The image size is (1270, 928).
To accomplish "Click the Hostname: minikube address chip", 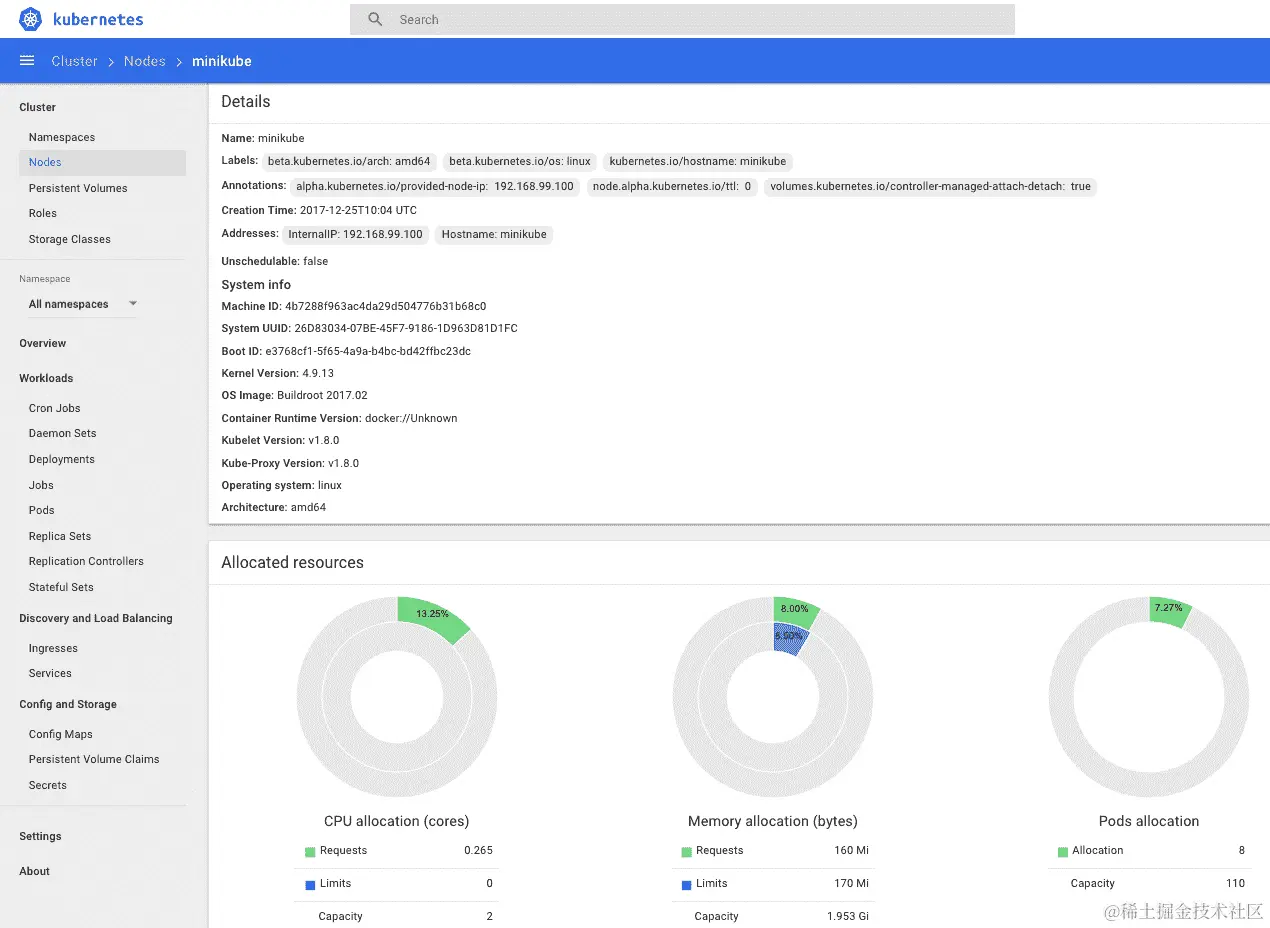I will (x=494, y=234).
